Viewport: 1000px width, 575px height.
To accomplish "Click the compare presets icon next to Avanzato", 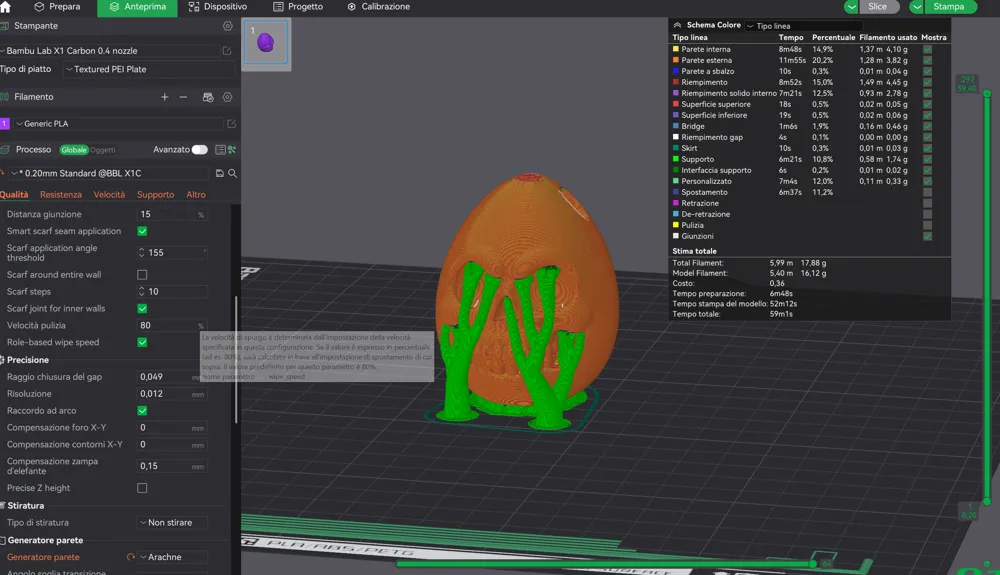I will 232,150.
